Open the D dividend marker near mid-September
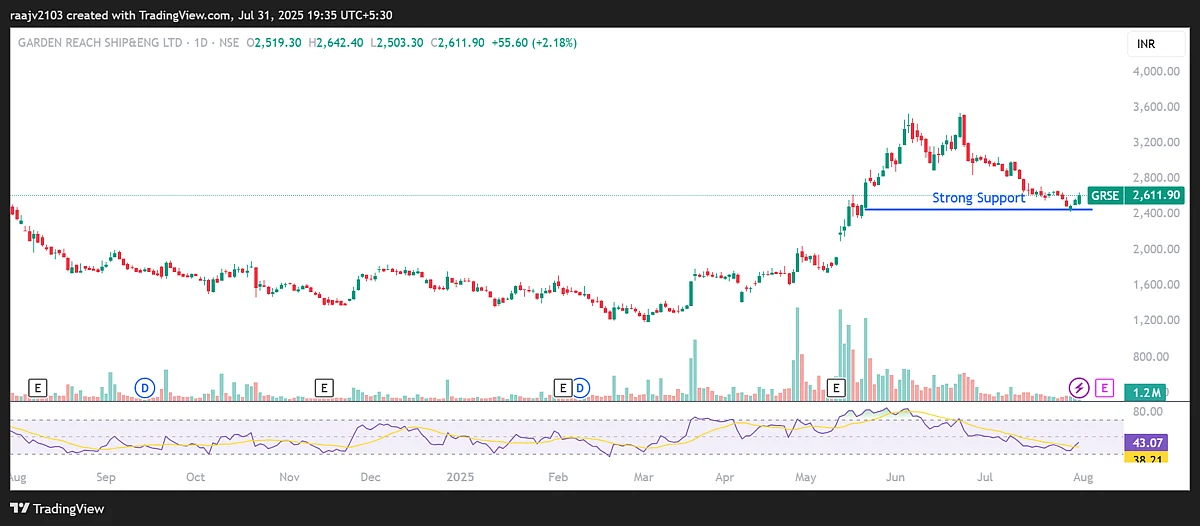 (x=144, y=387)
